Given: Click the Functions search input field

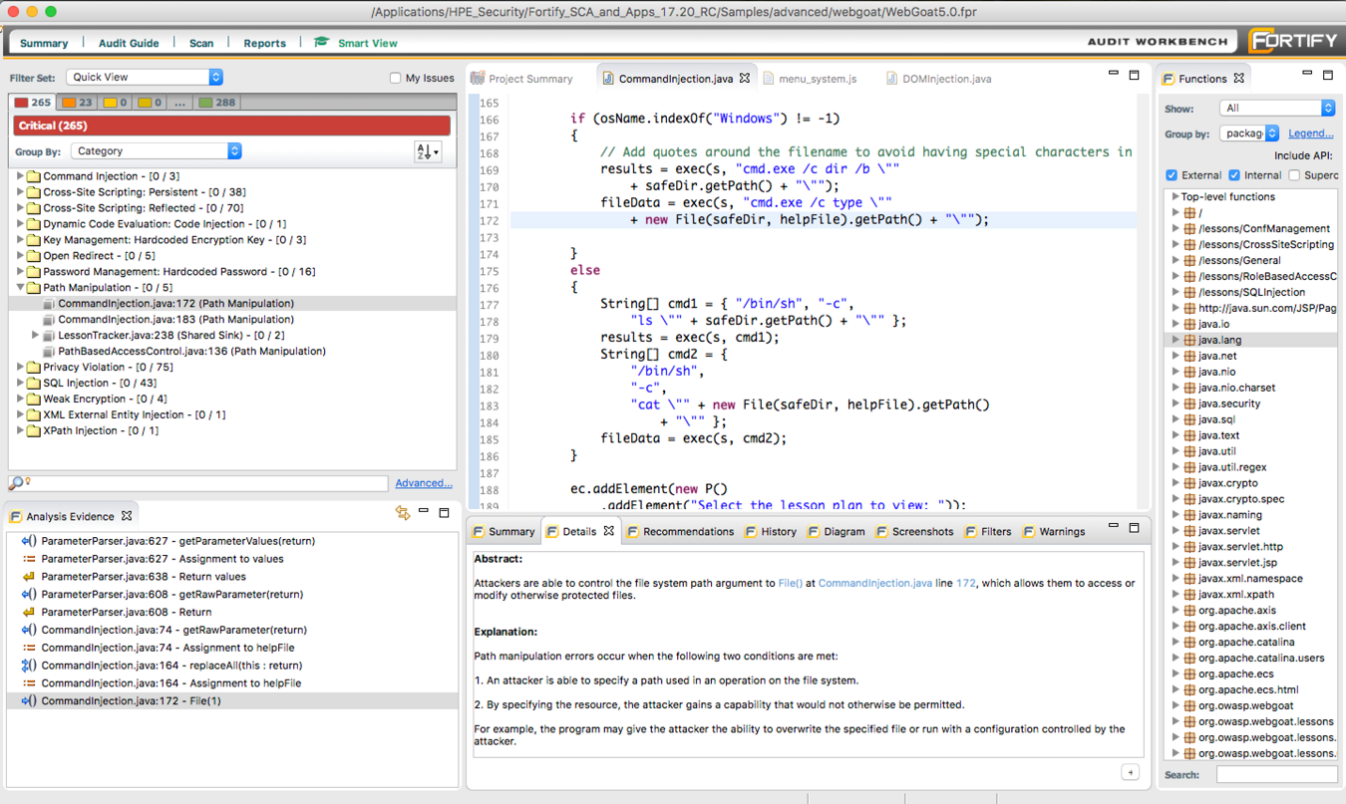Looking at the screenshot, I should point(1276,775).
